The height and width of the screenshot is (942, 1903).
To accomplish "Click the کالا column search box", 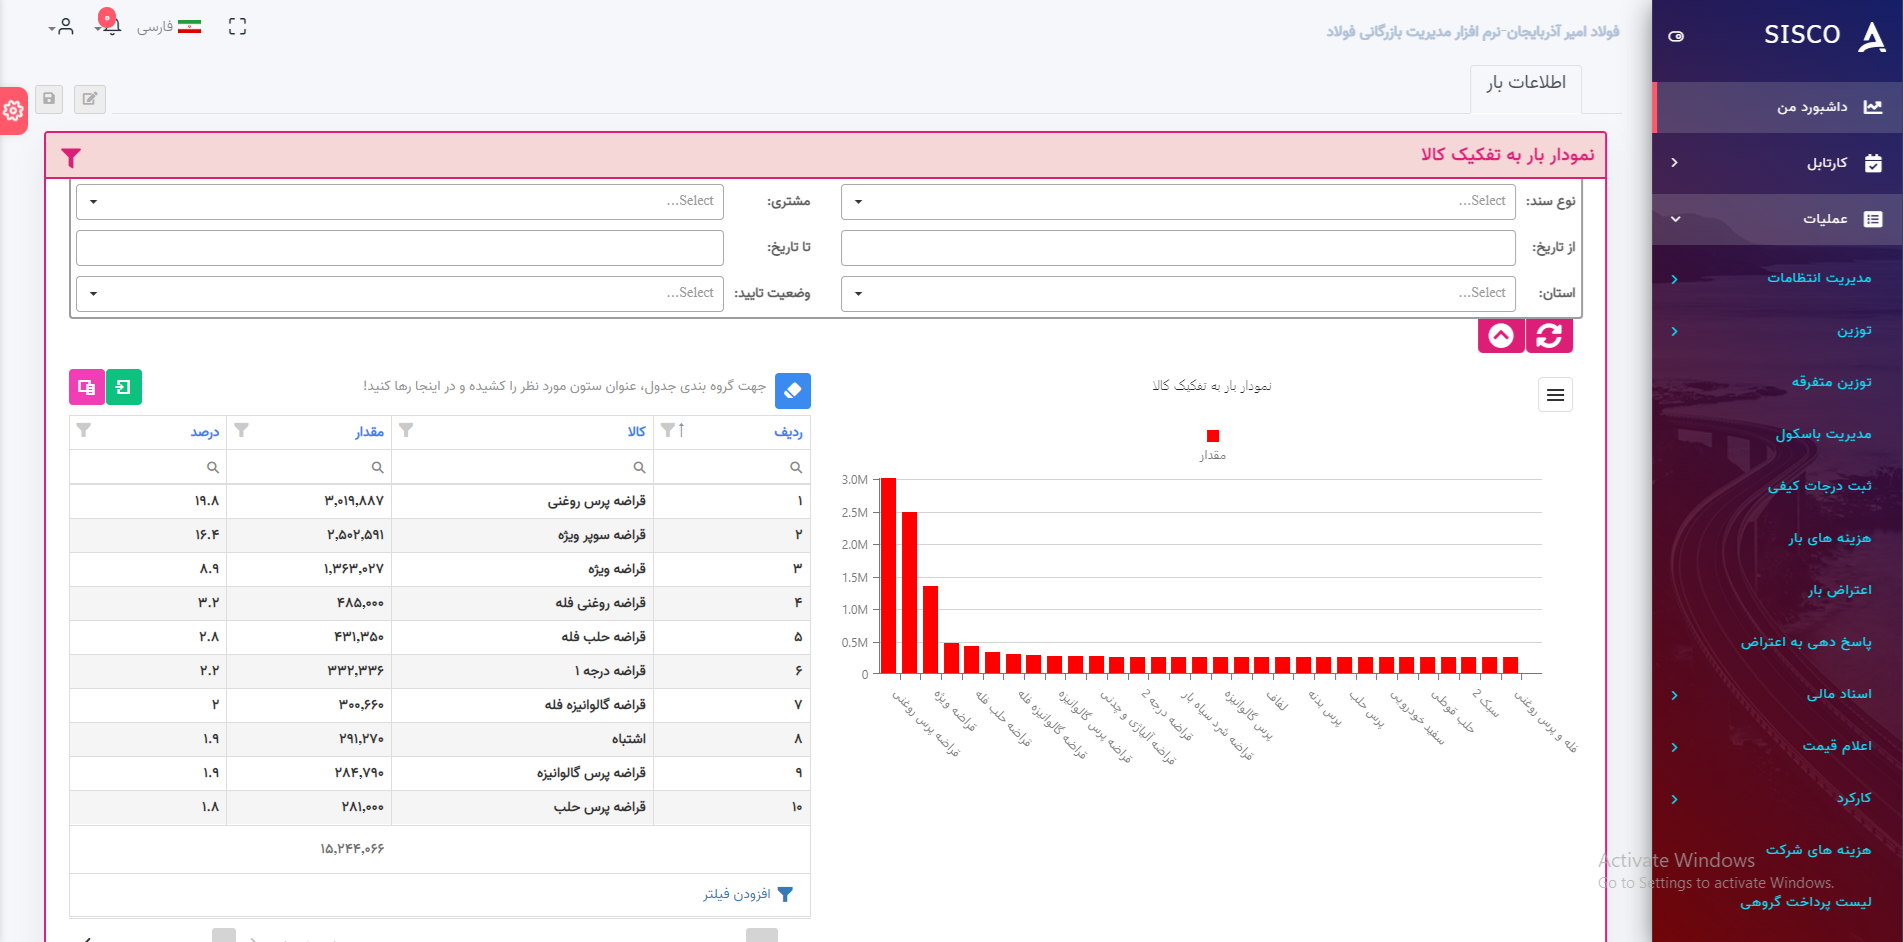I will (x=522, y=467).
